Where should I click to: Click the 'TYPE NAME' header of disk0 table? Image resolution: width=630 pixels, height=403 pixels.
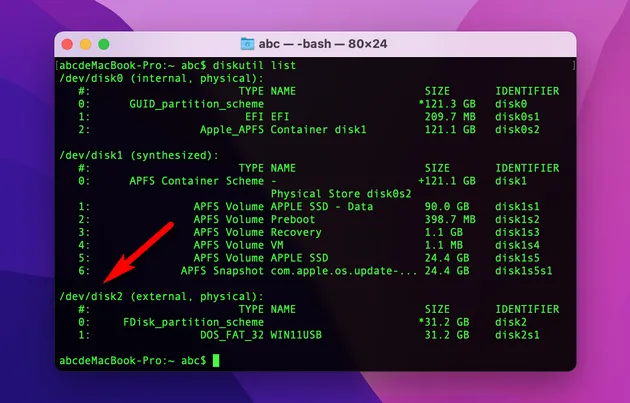click(267, 91)
